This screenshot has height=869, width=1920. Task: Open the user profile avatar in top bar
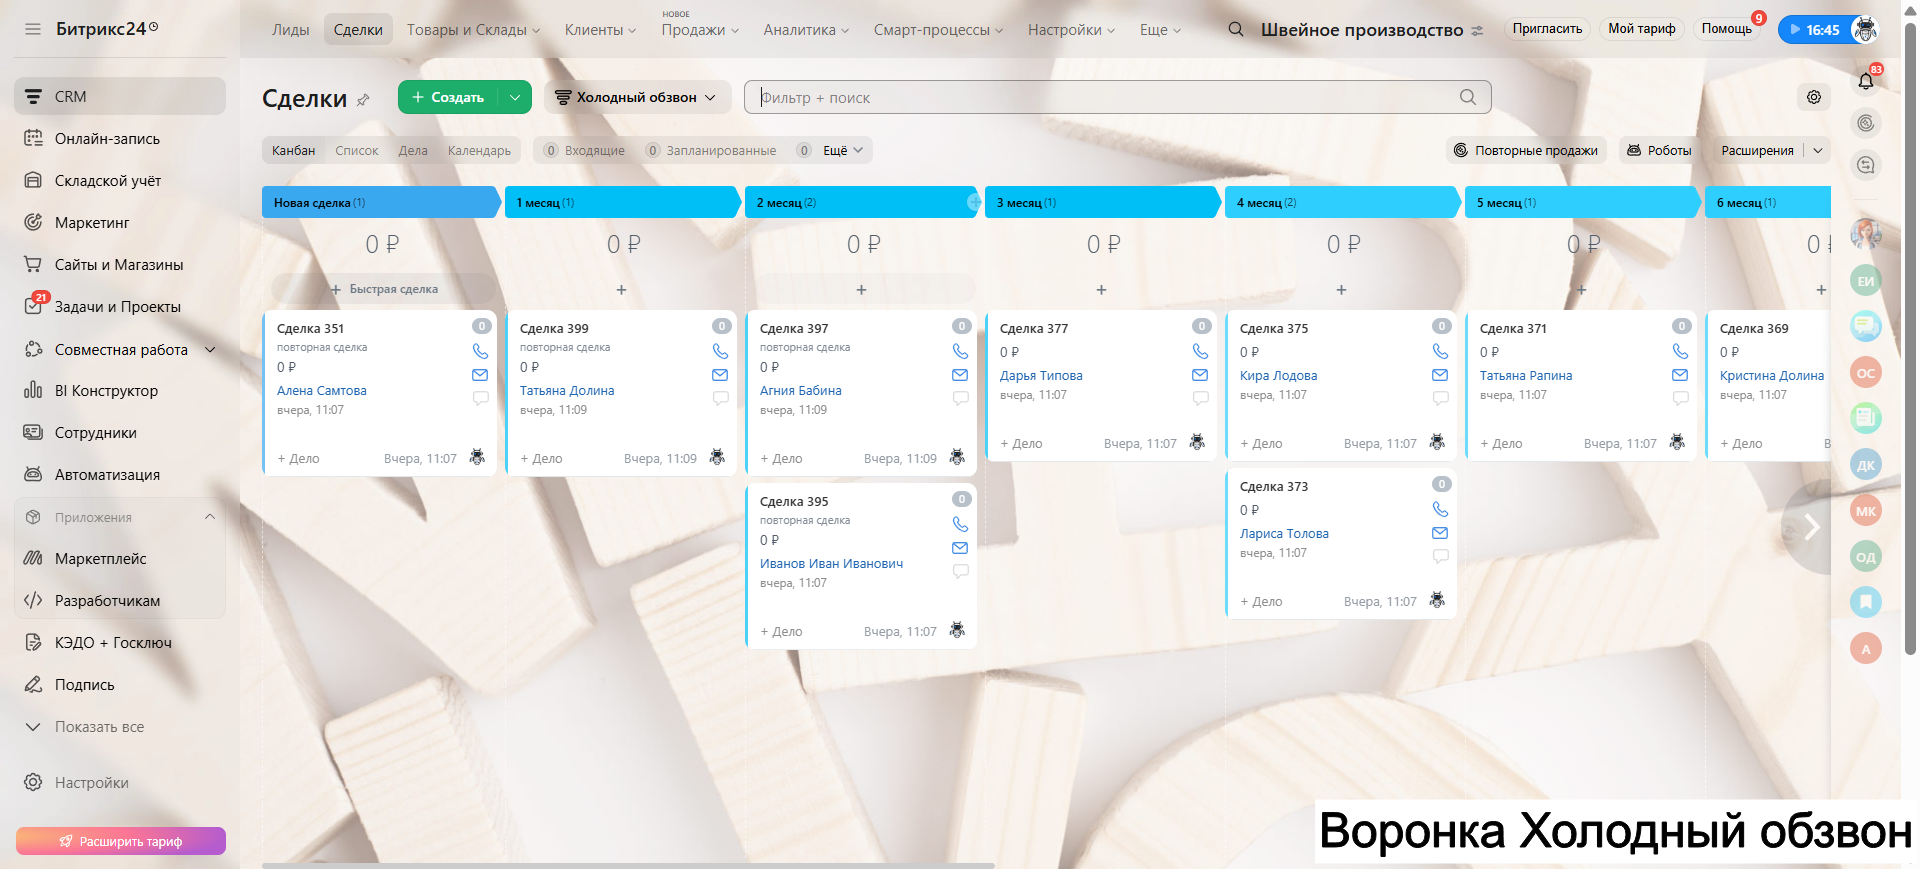pos(1865,29)
